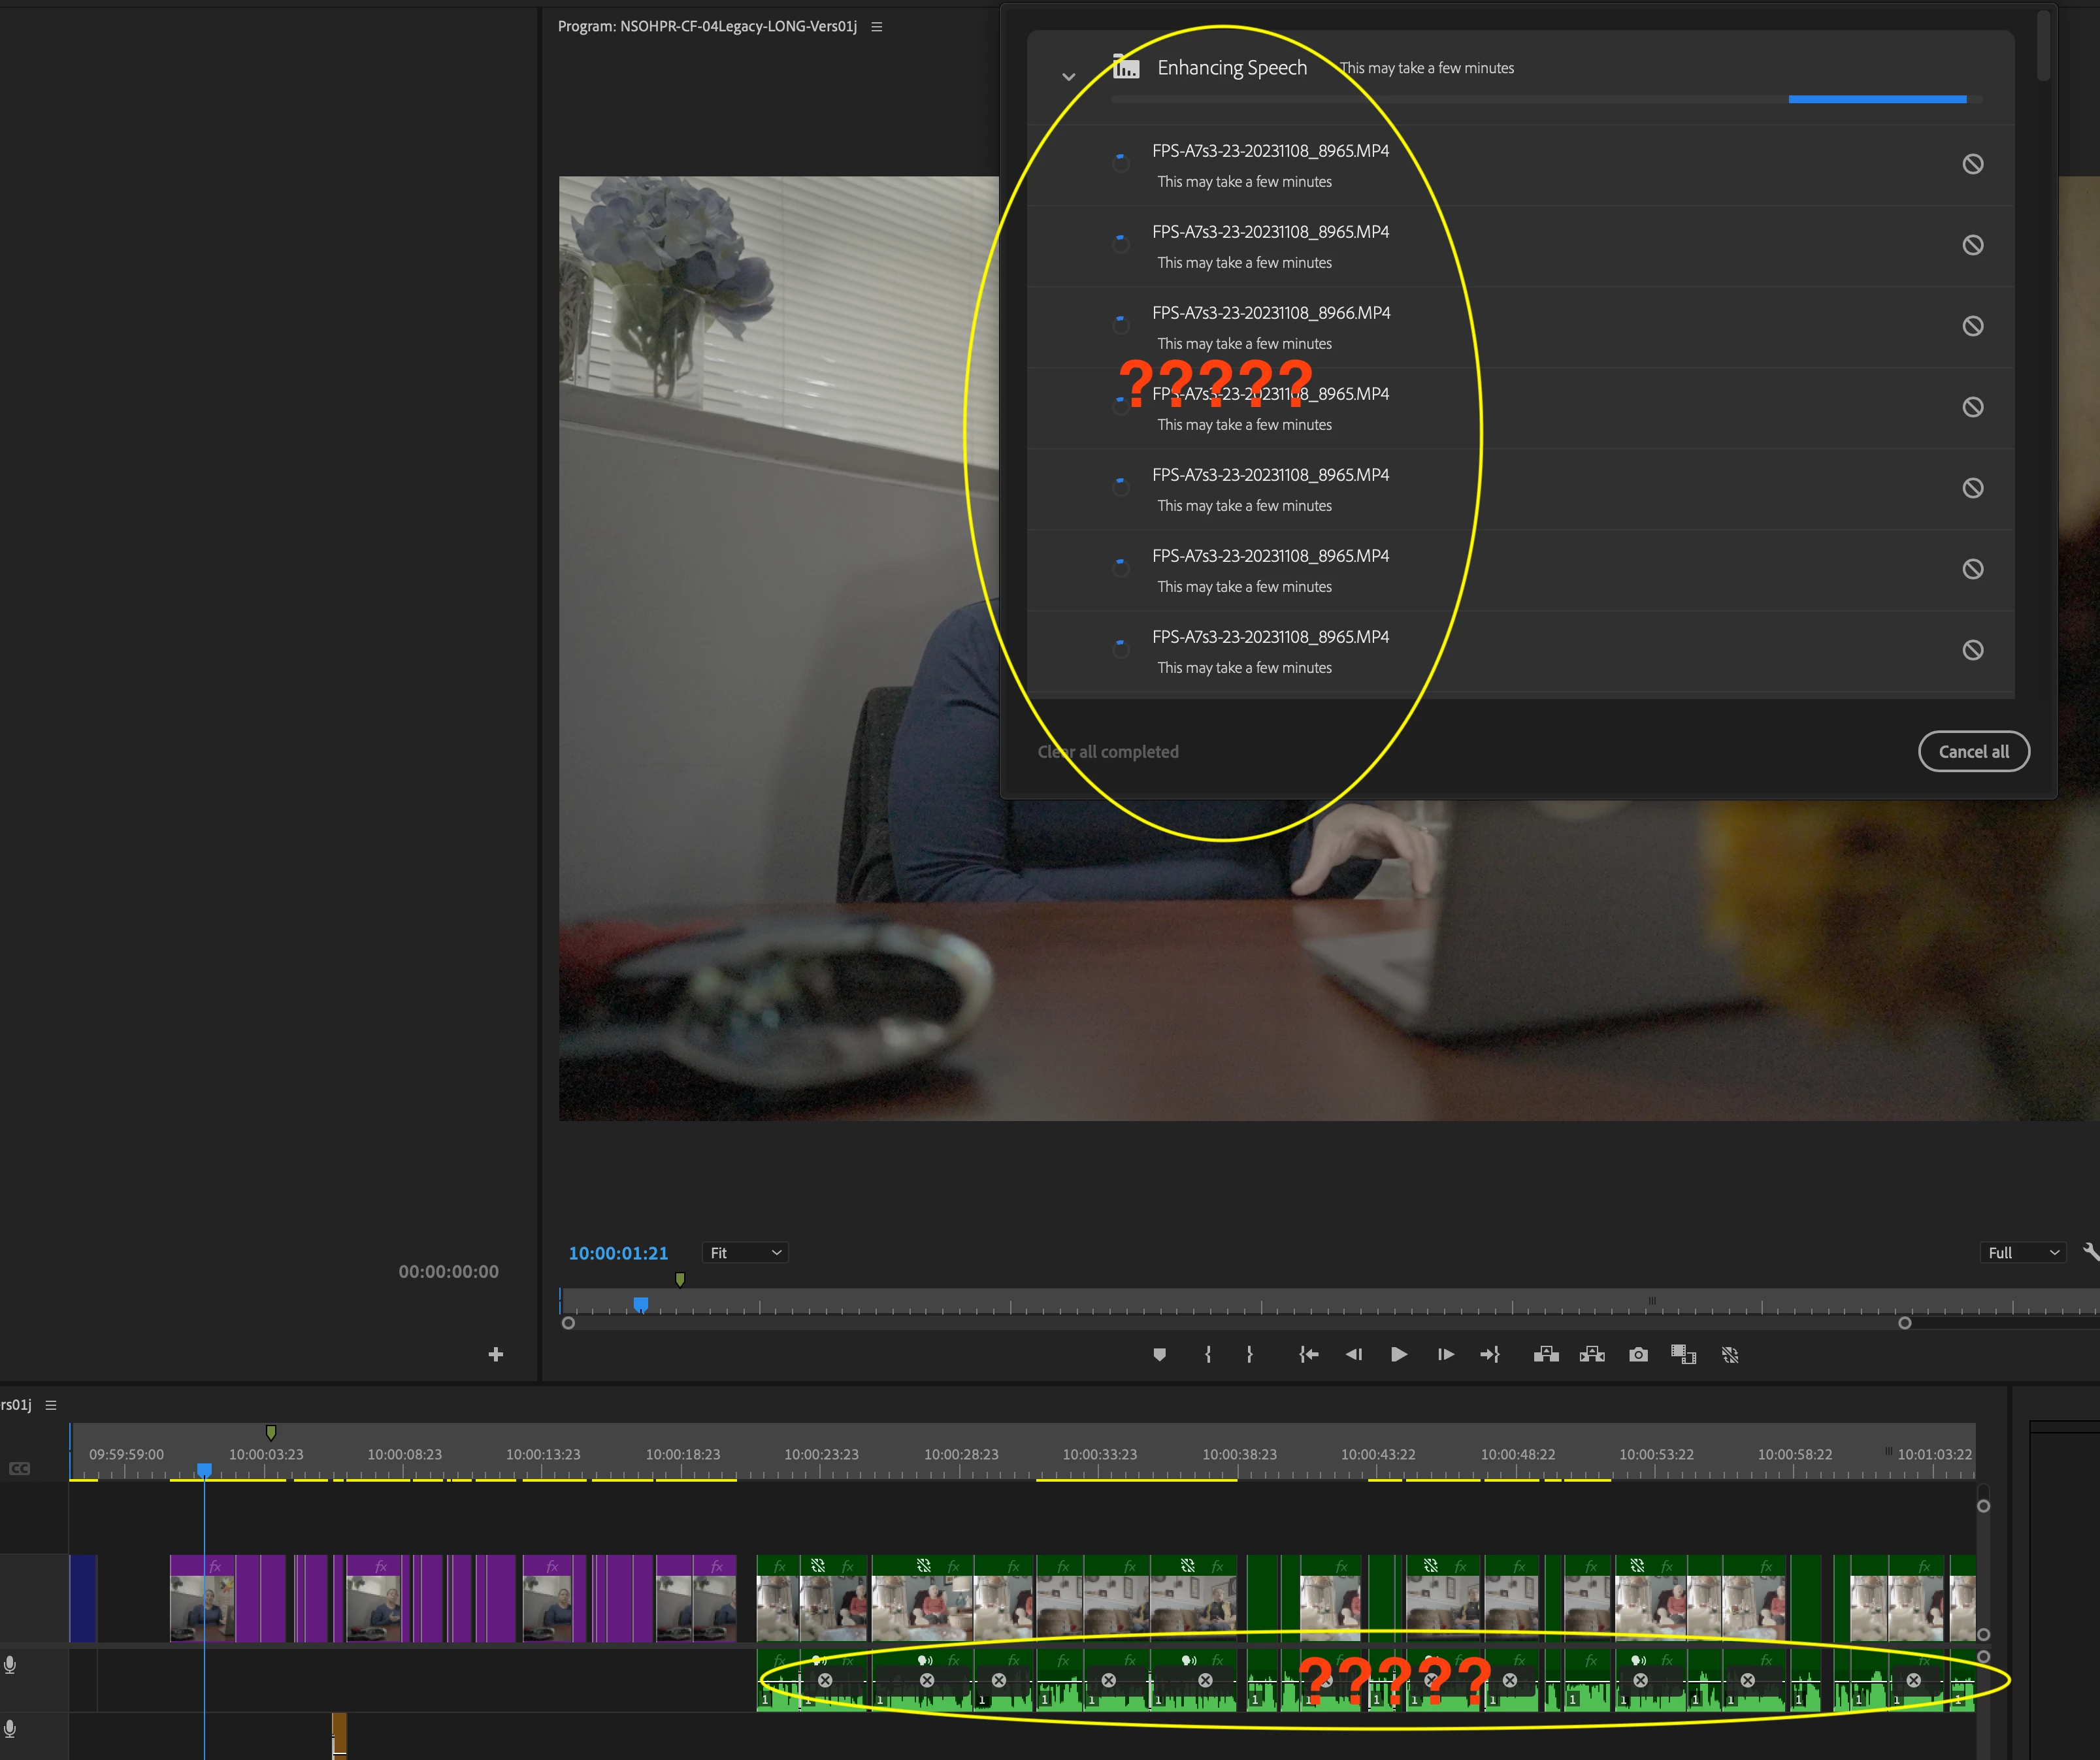
Task: Open the Fit zoom level dropdown
Action: point(745,1253)
